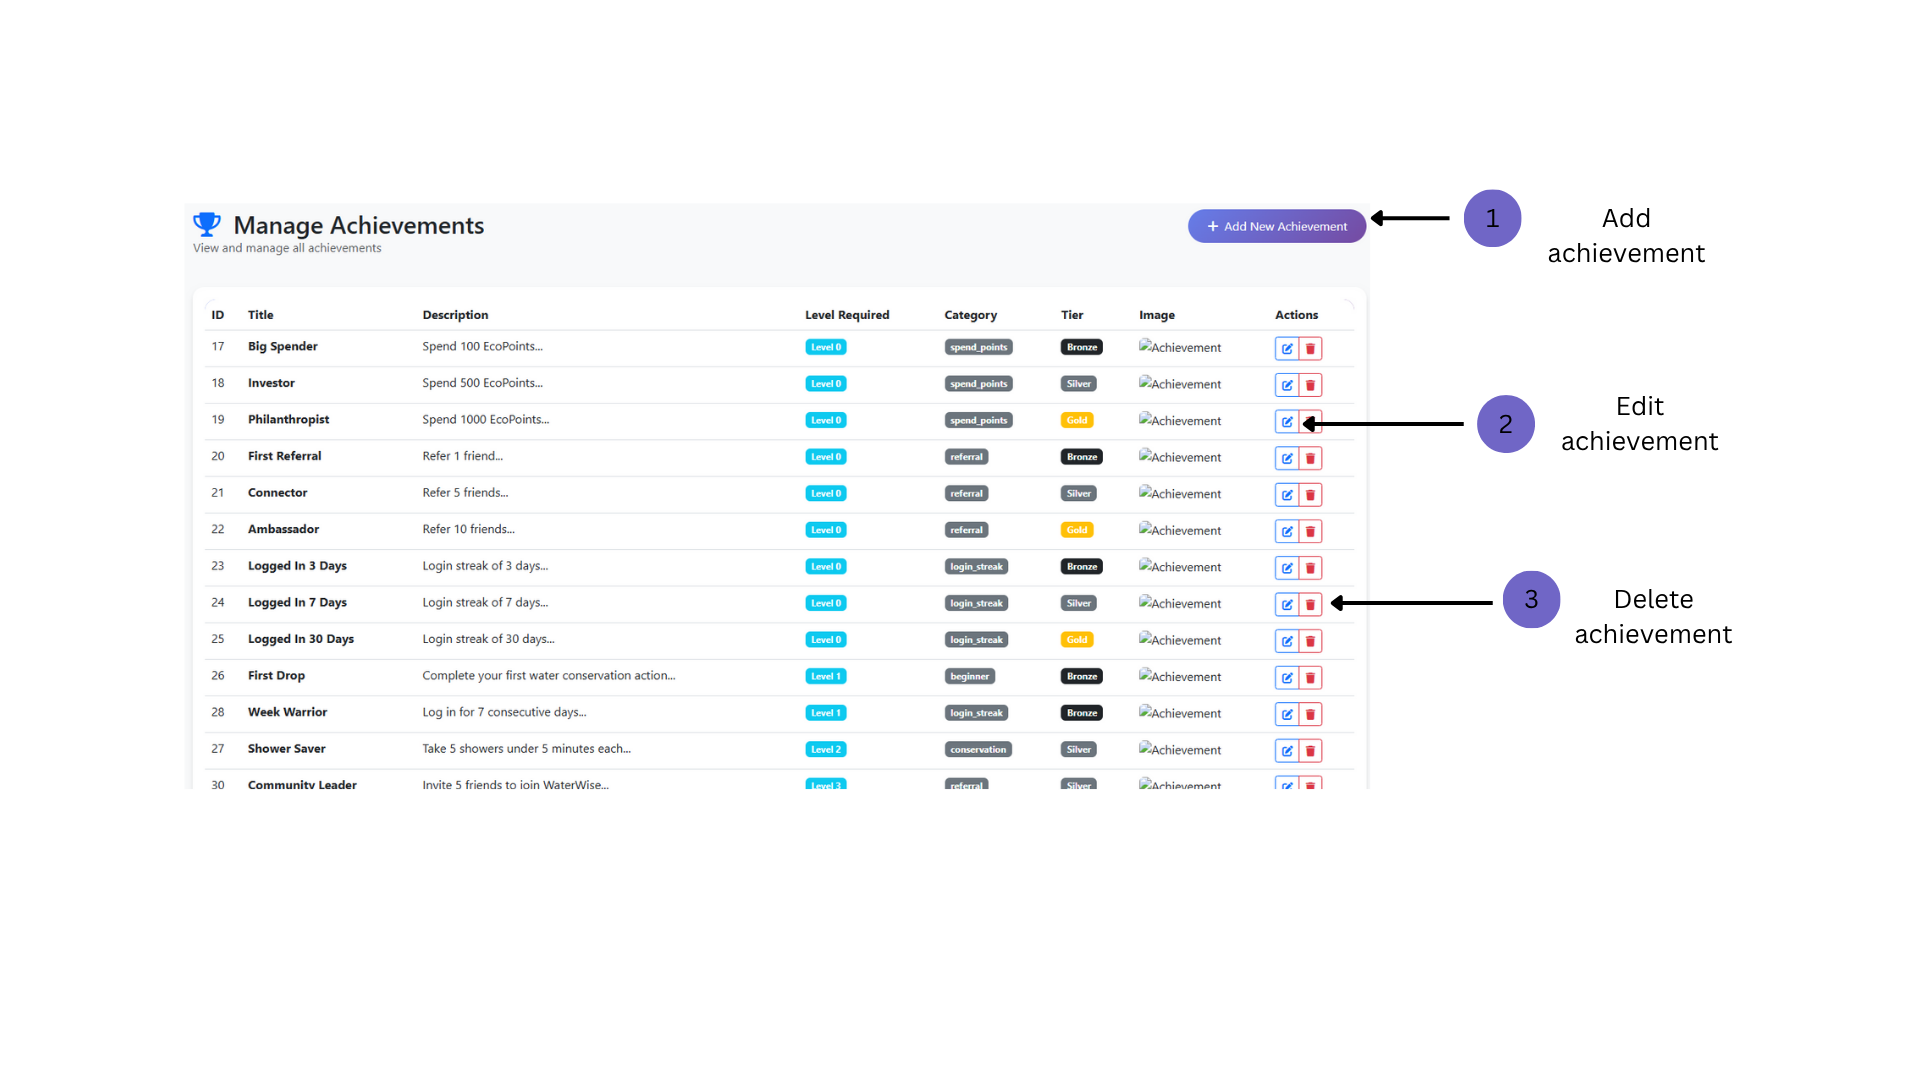Delete the Logged In 7 Days achievement
Viewport: 1920px width, 1080px height.
(1310, 604)
